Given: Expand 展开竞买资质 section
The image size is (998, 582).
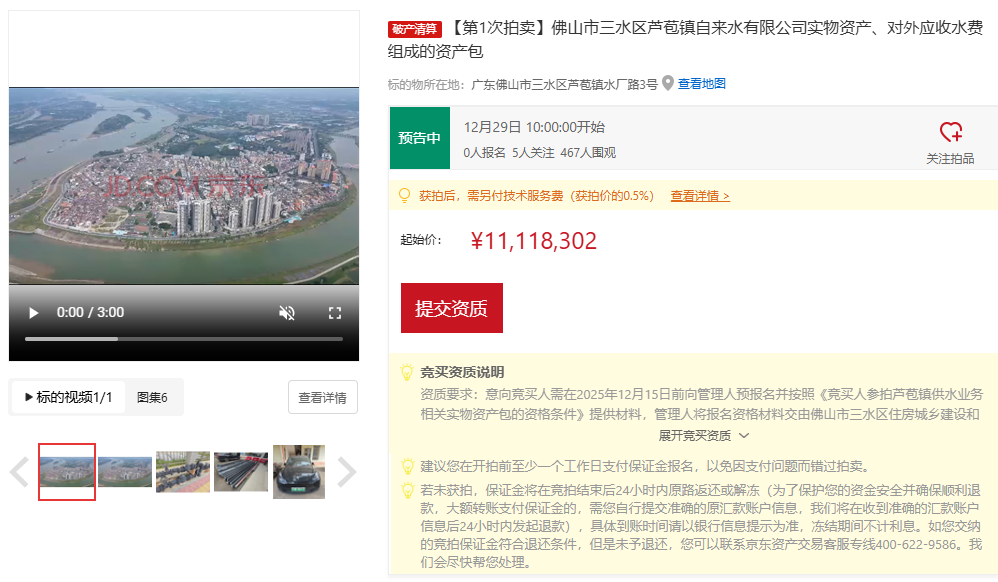Looking at the screenshot, I should click(x=703, y=436).
